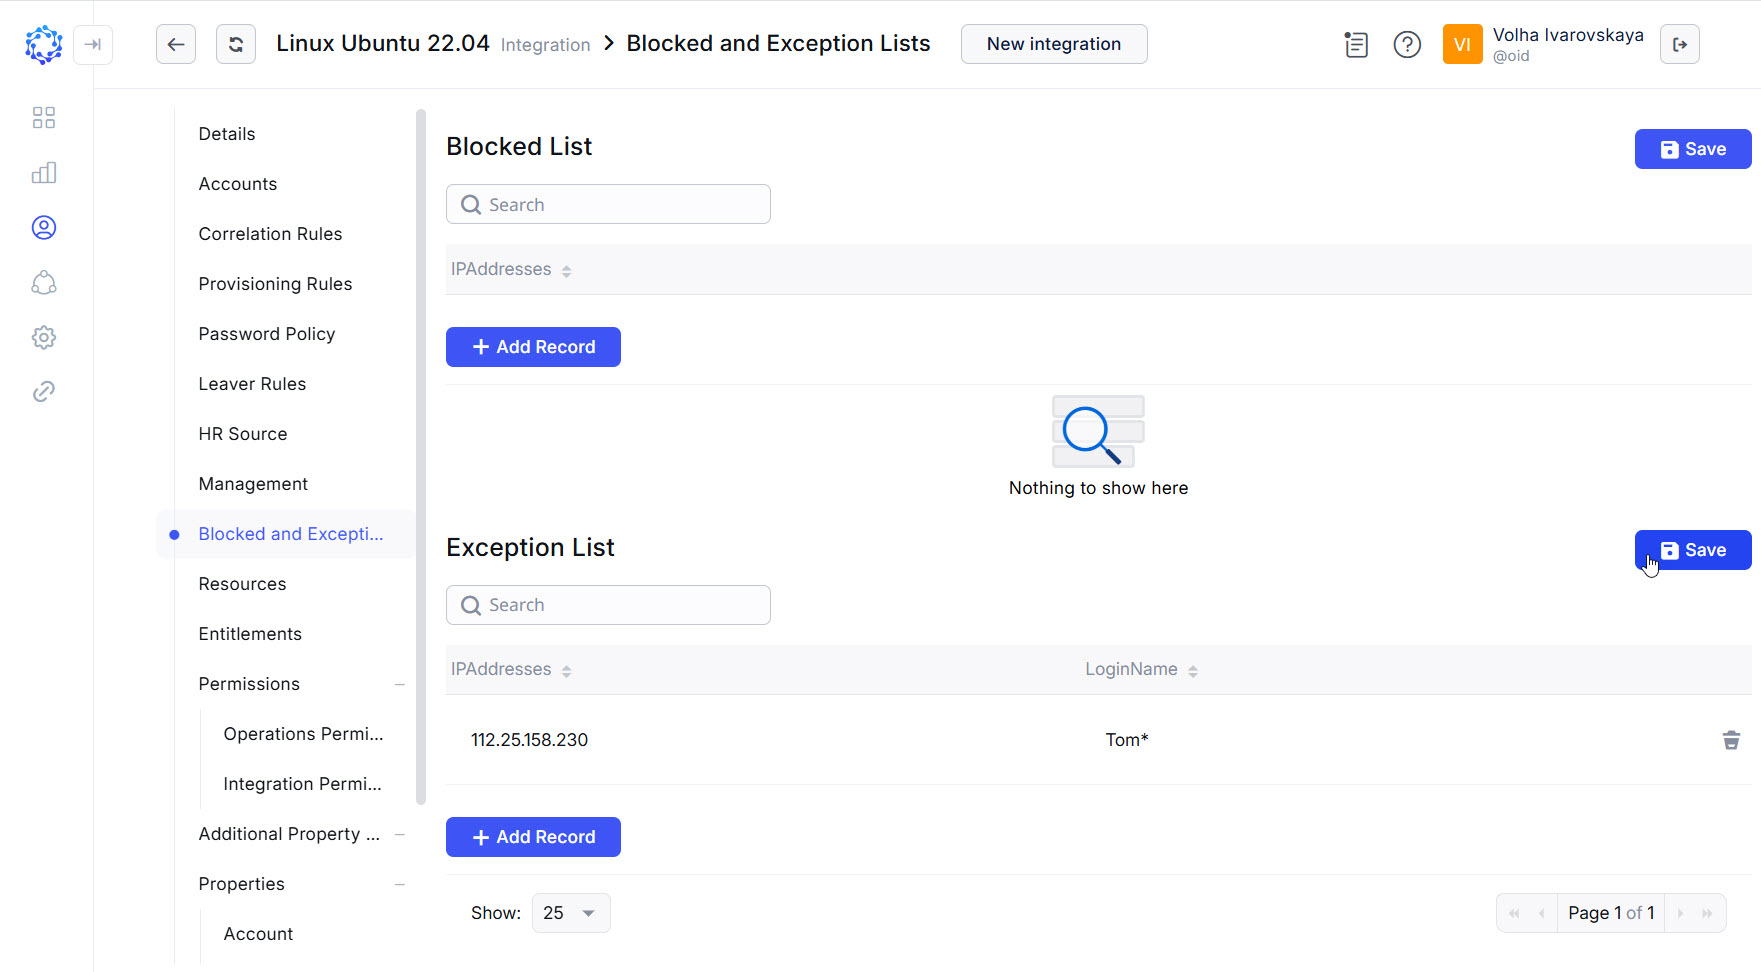Open the settings gear in the sidebar
Image resolution: width=1761 pixels, height=972 pixels.
pos(44,337)
